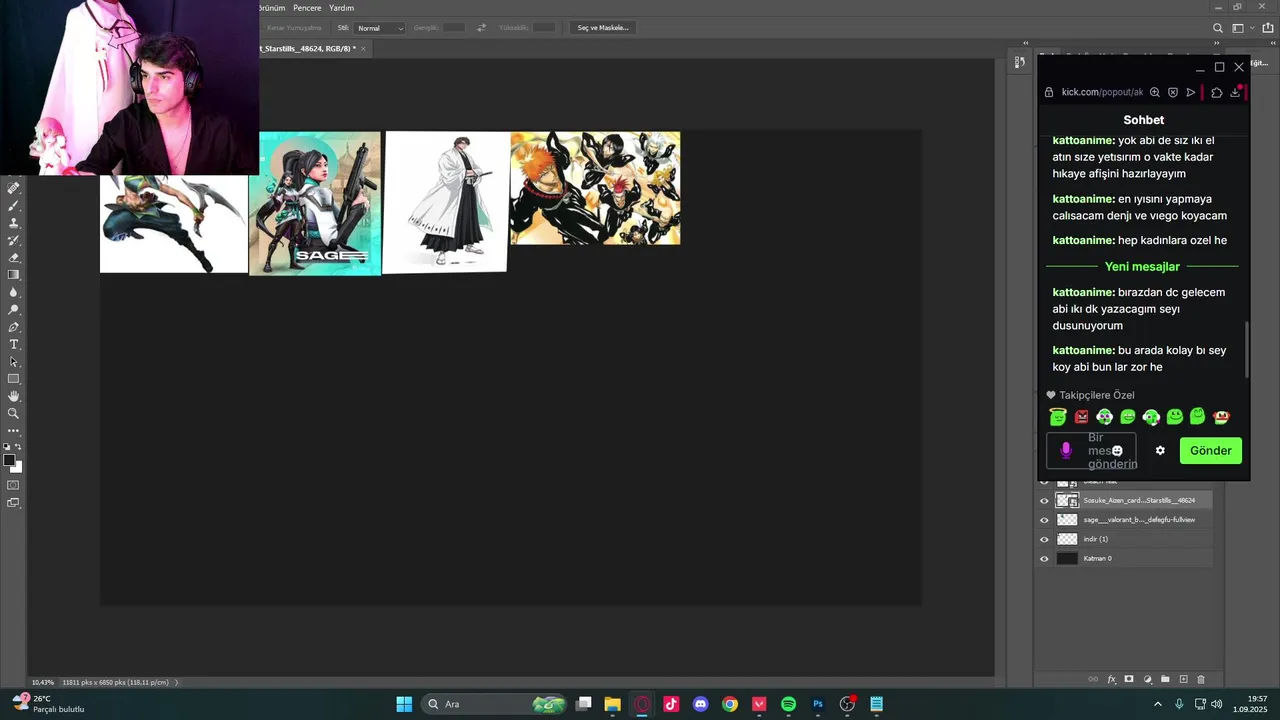Hide the indir (1) layer
This screenshot has width=1280, height=720.
click(x=1044, y=539)
